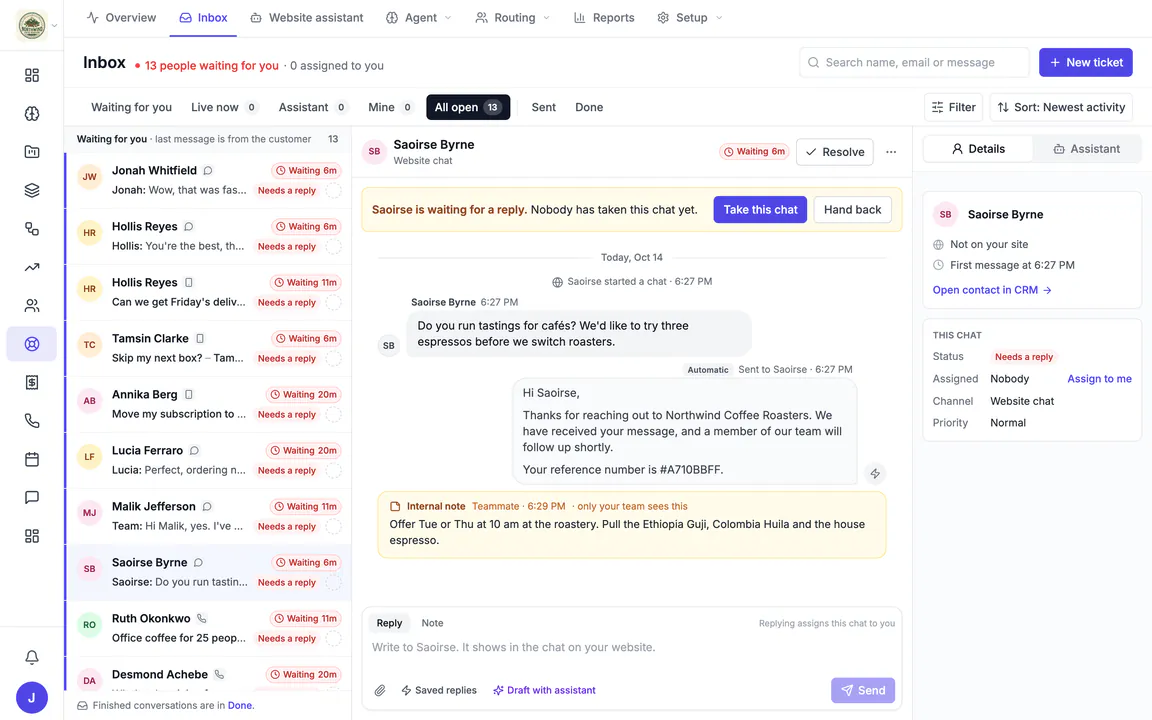Select the Live now filter tab
1152x720 pixels.
pos(224,107)
